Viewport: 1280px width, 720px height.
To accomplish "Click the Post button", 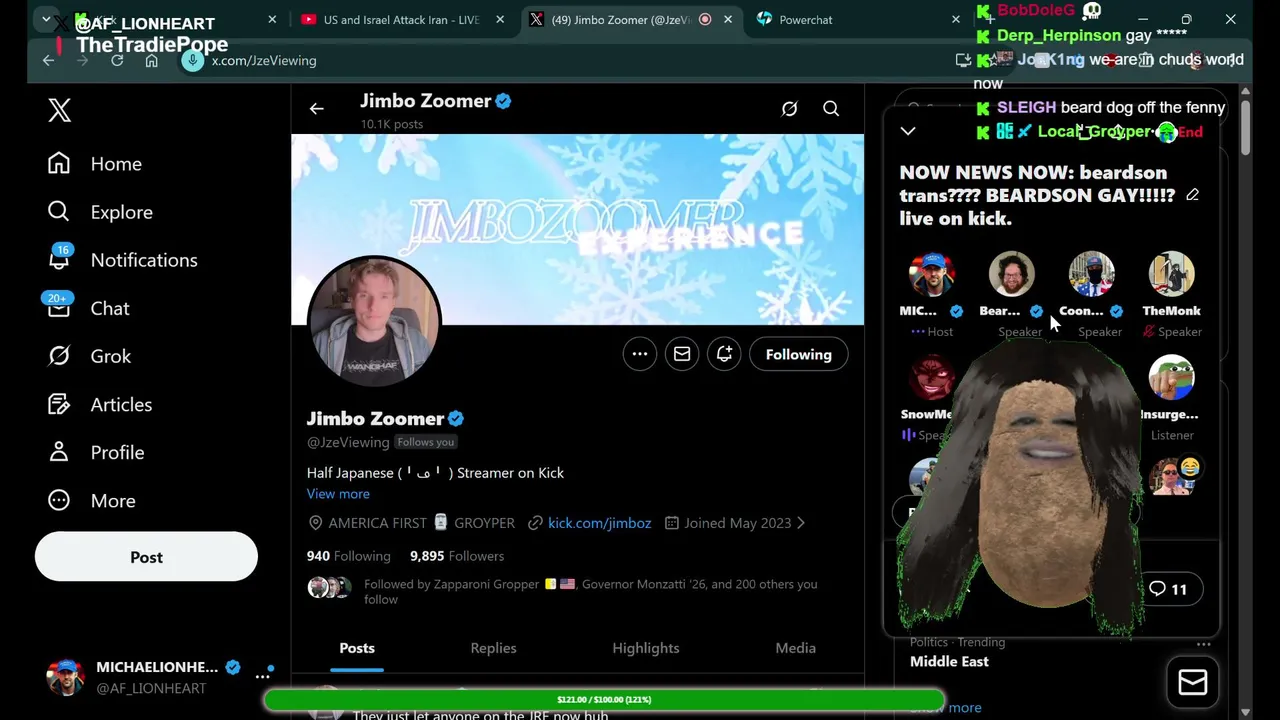I will [146, 557].
